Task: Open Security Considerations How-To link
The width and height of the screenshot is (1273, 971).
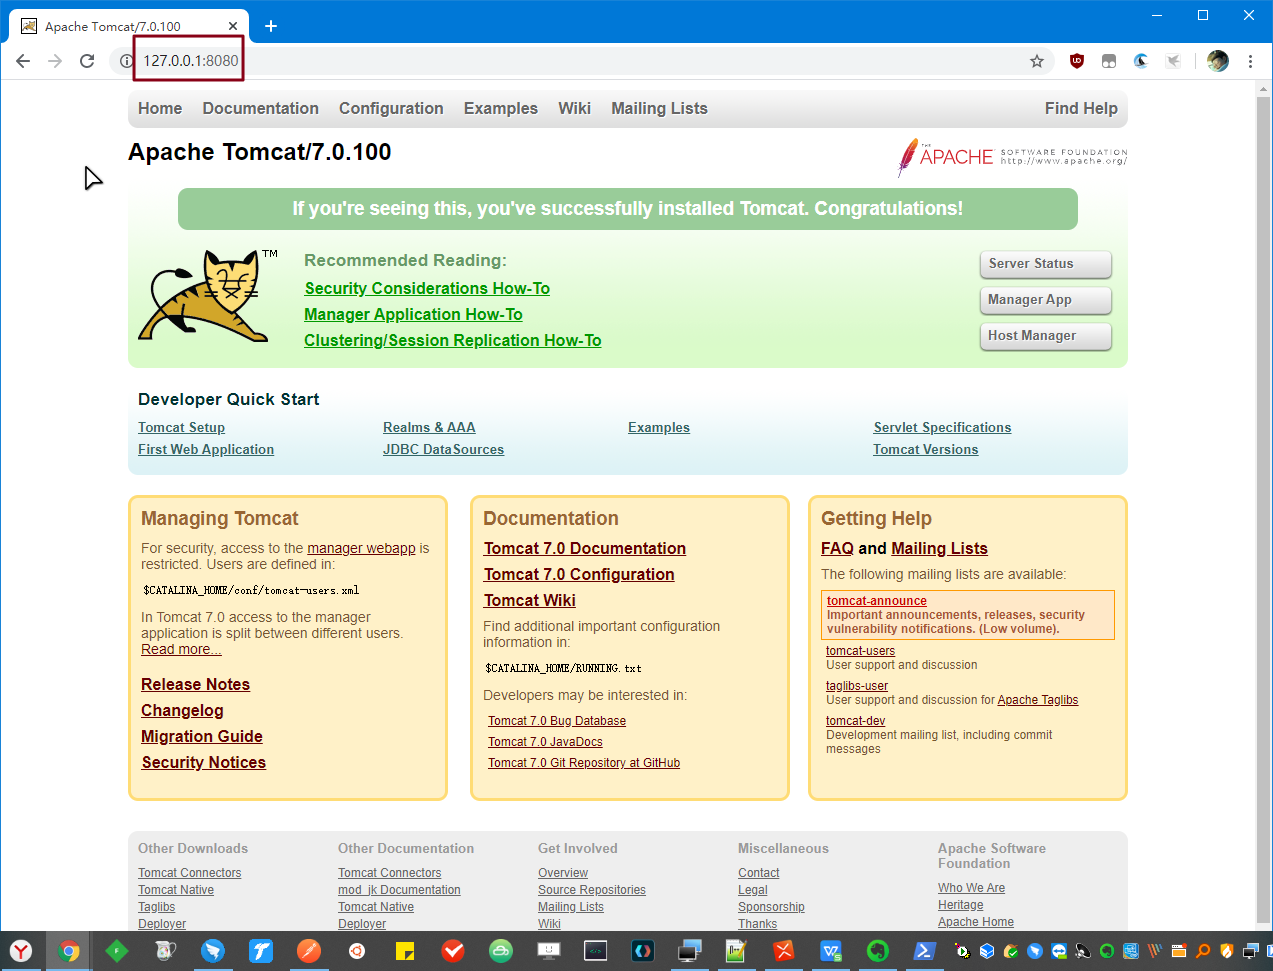Action: point(427,288)
